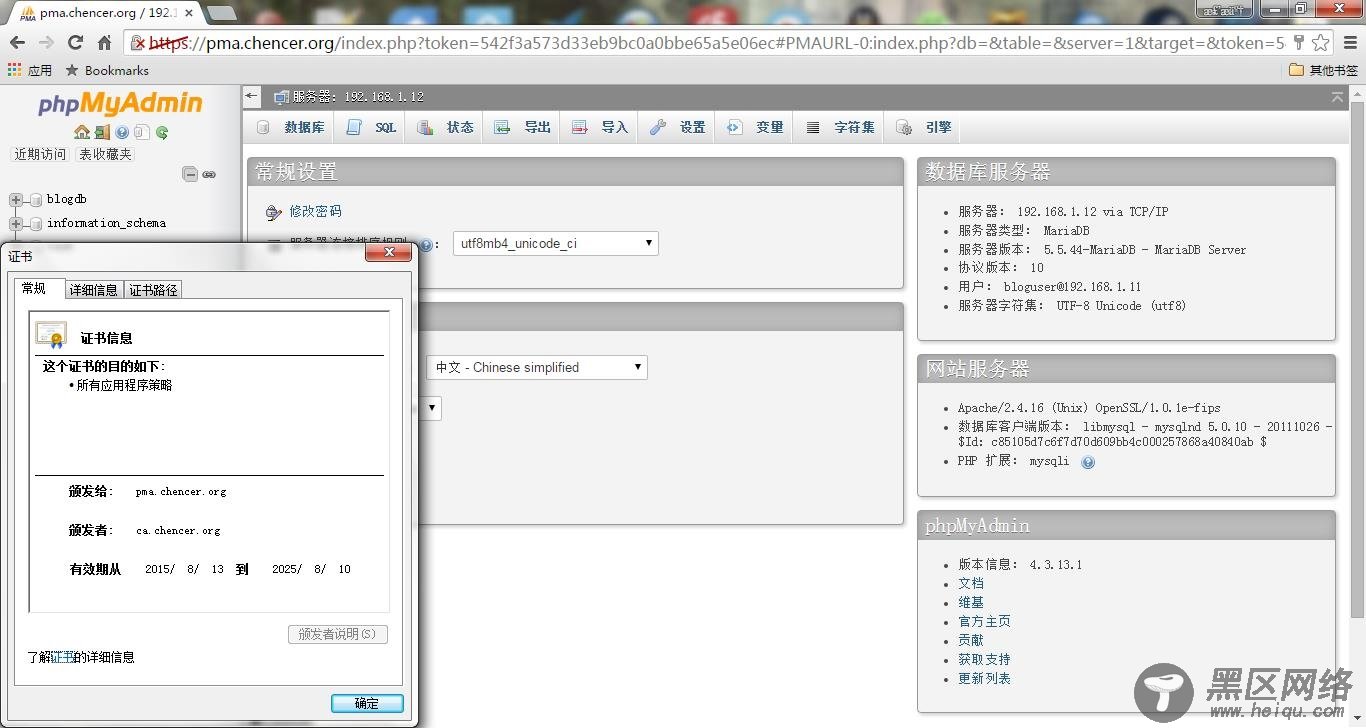Click the Bookmarks star item in bookmarks bar
The image size is (1366, 728).
107,70
